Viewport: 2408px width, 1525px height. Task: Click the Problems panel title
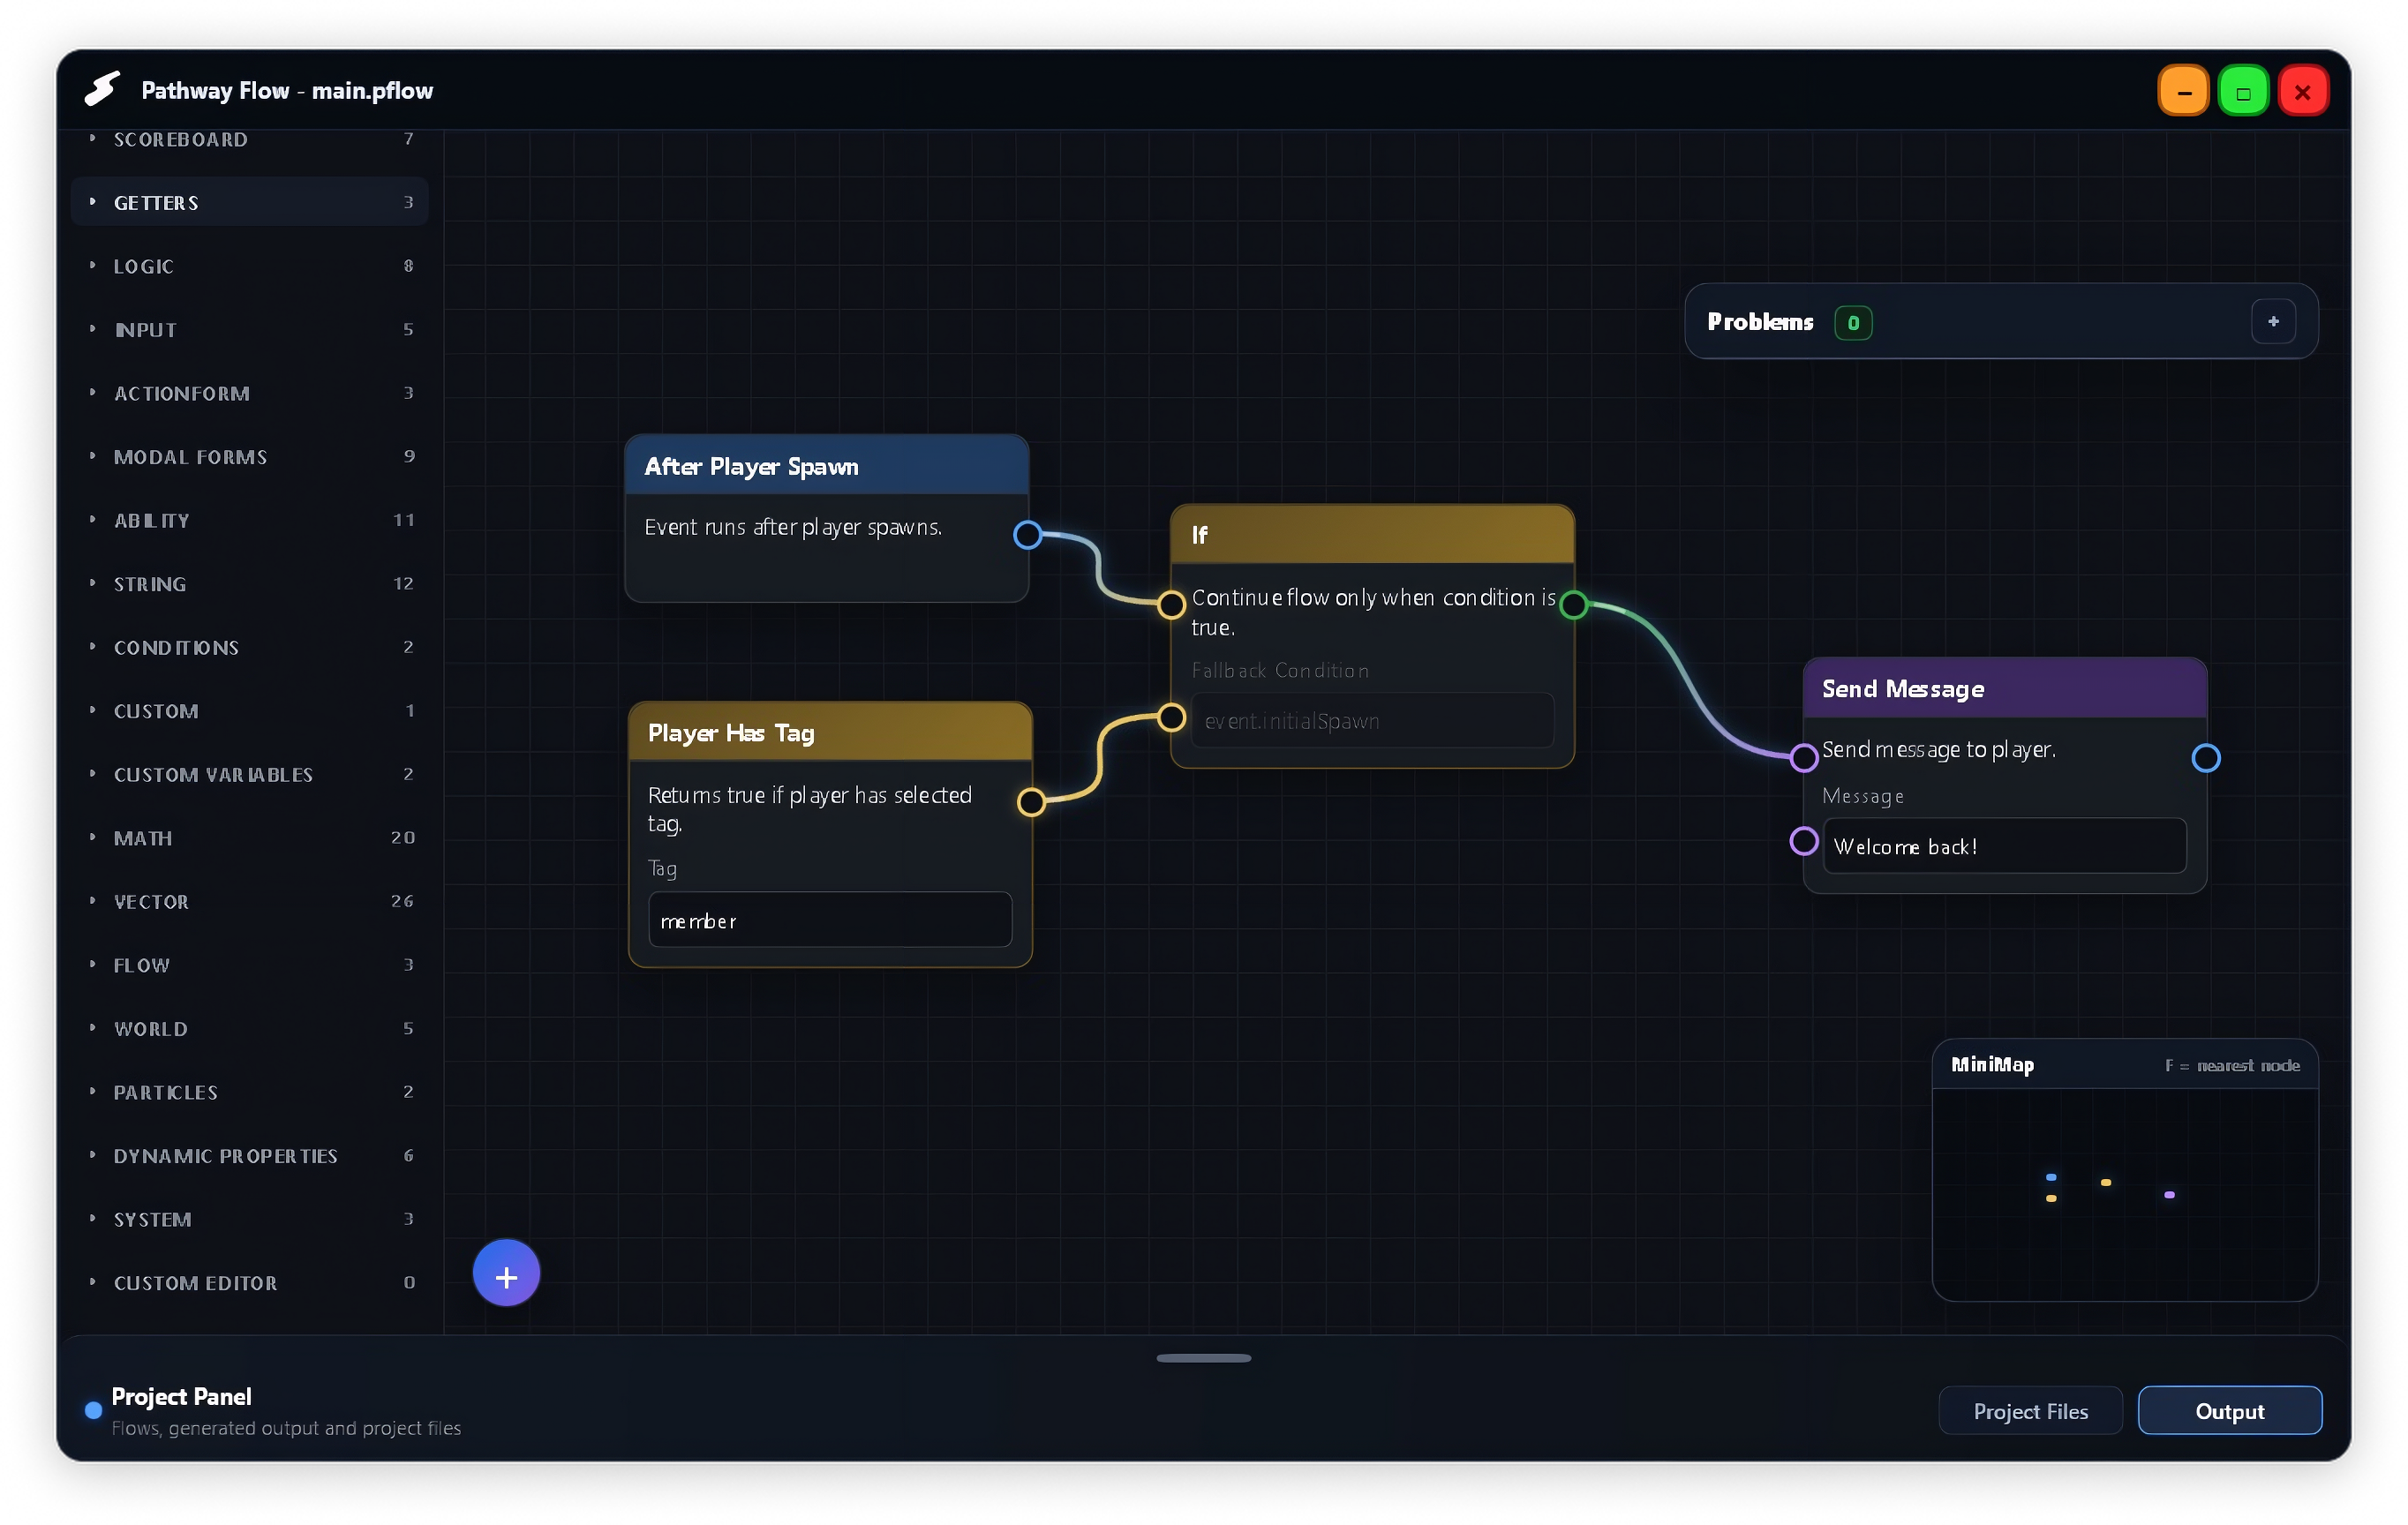click(1760, 322)
